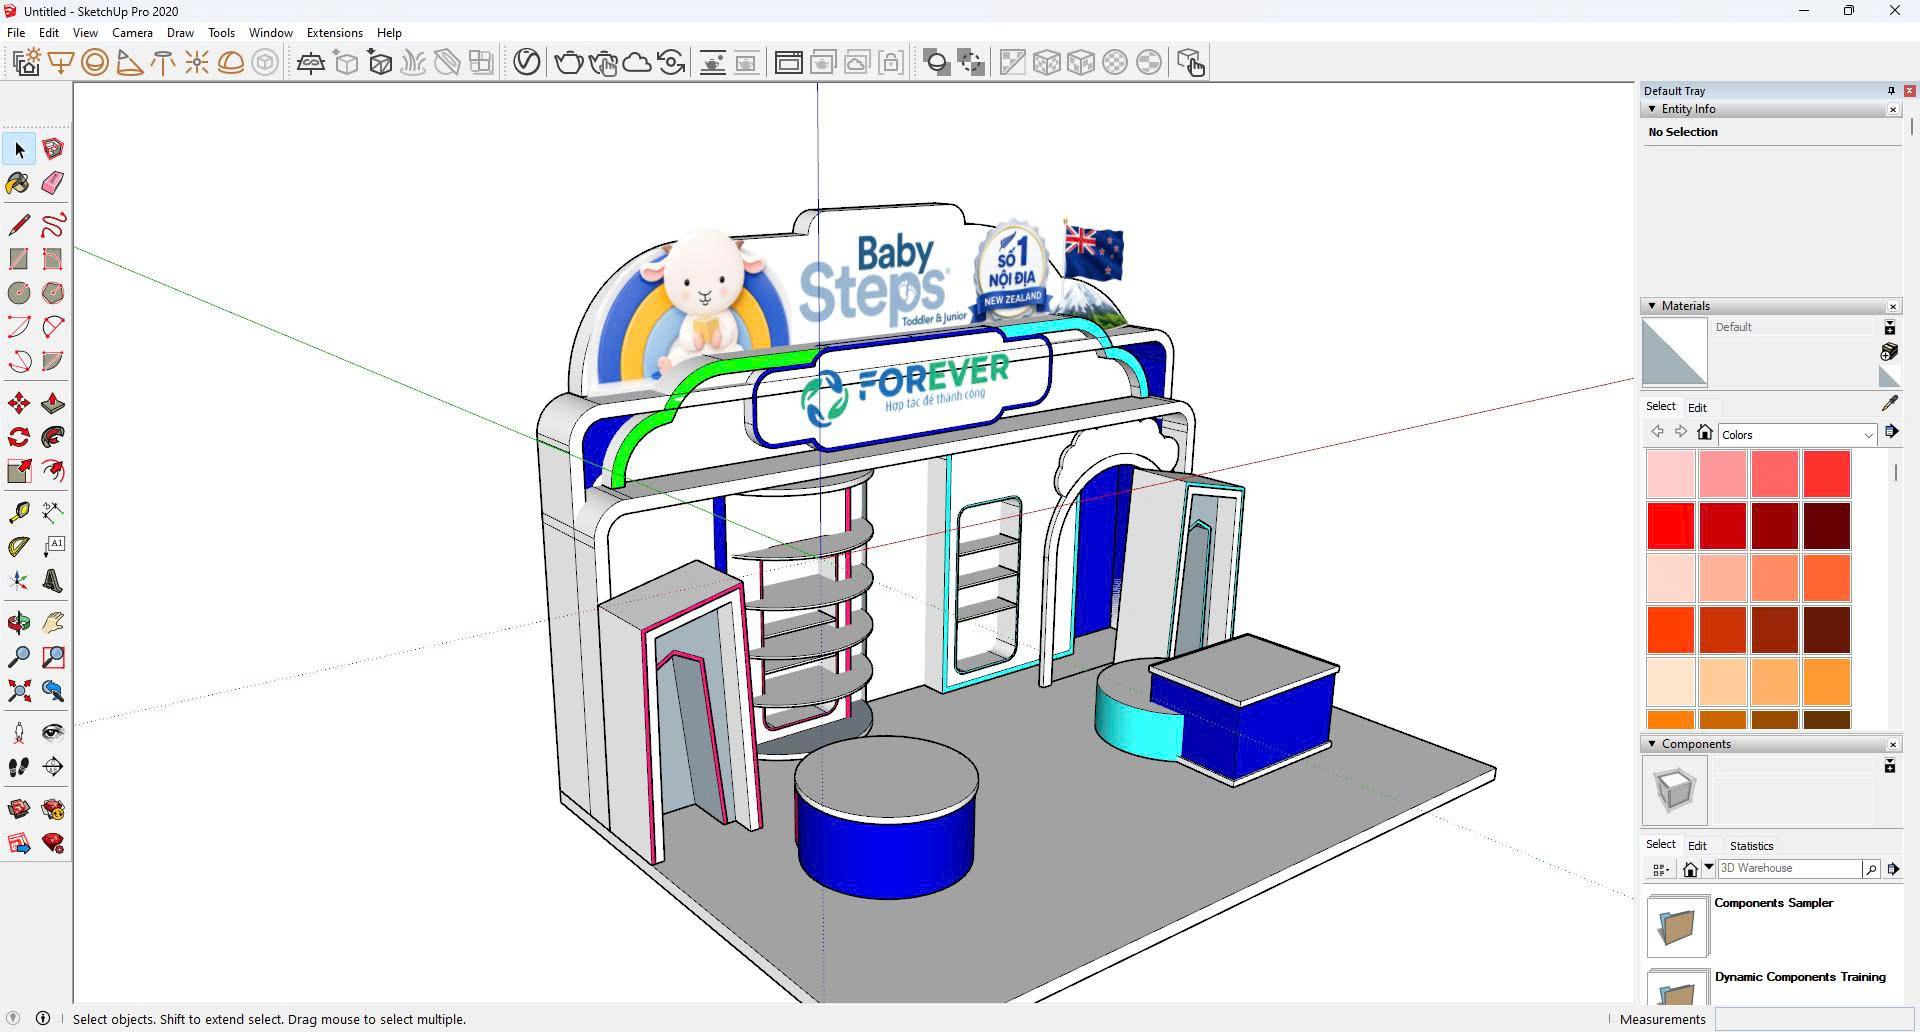
Task: Toggle Components secondary selection pane
Action: pyautogui.click(x=1889, y=766)
